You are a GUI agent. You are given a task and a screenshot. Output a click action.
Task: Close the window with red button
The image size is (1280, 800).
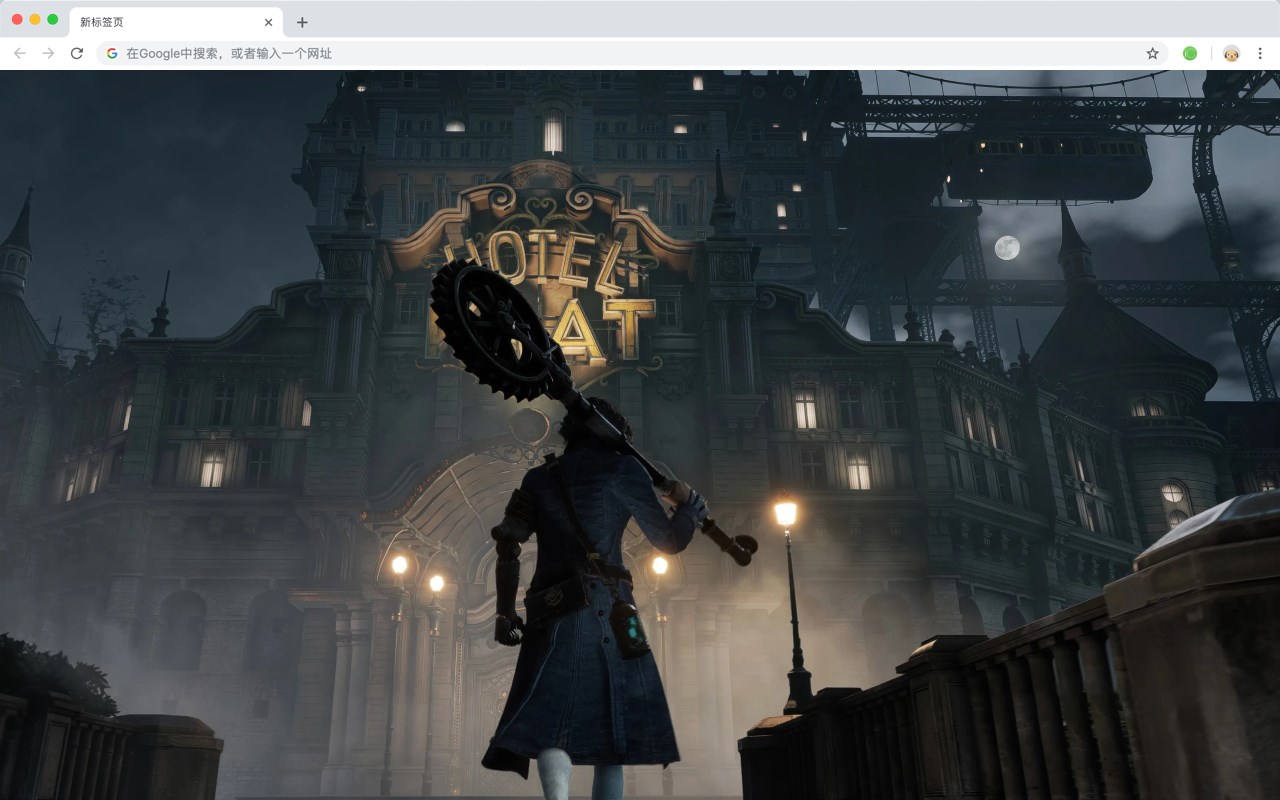tap(17, 19)
